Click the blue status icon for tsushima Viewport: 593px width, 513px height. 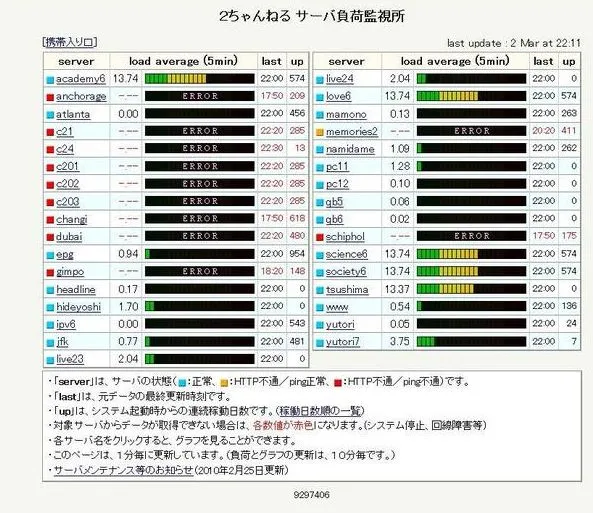[x=320, y=290]
